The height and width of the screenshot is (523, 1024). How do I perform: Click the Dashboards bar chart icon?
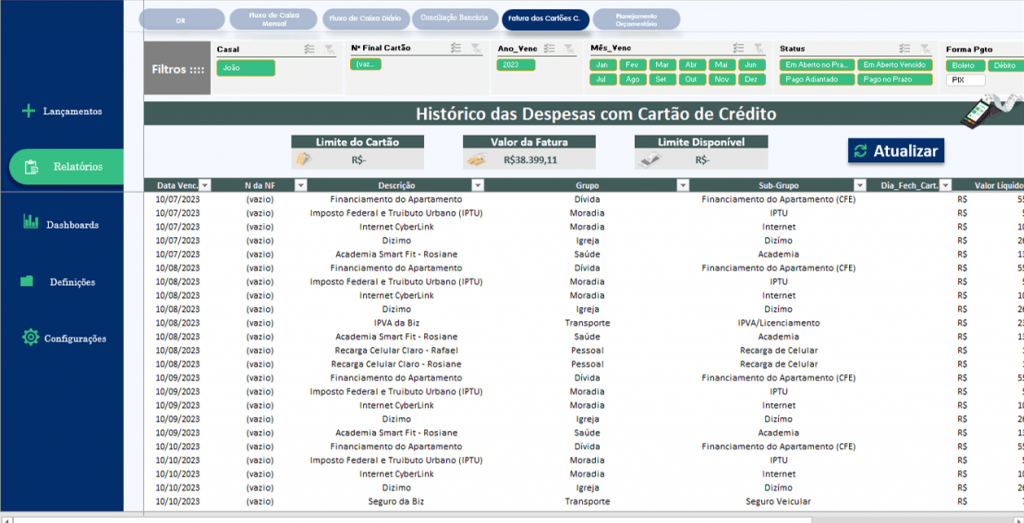[30, 221]
